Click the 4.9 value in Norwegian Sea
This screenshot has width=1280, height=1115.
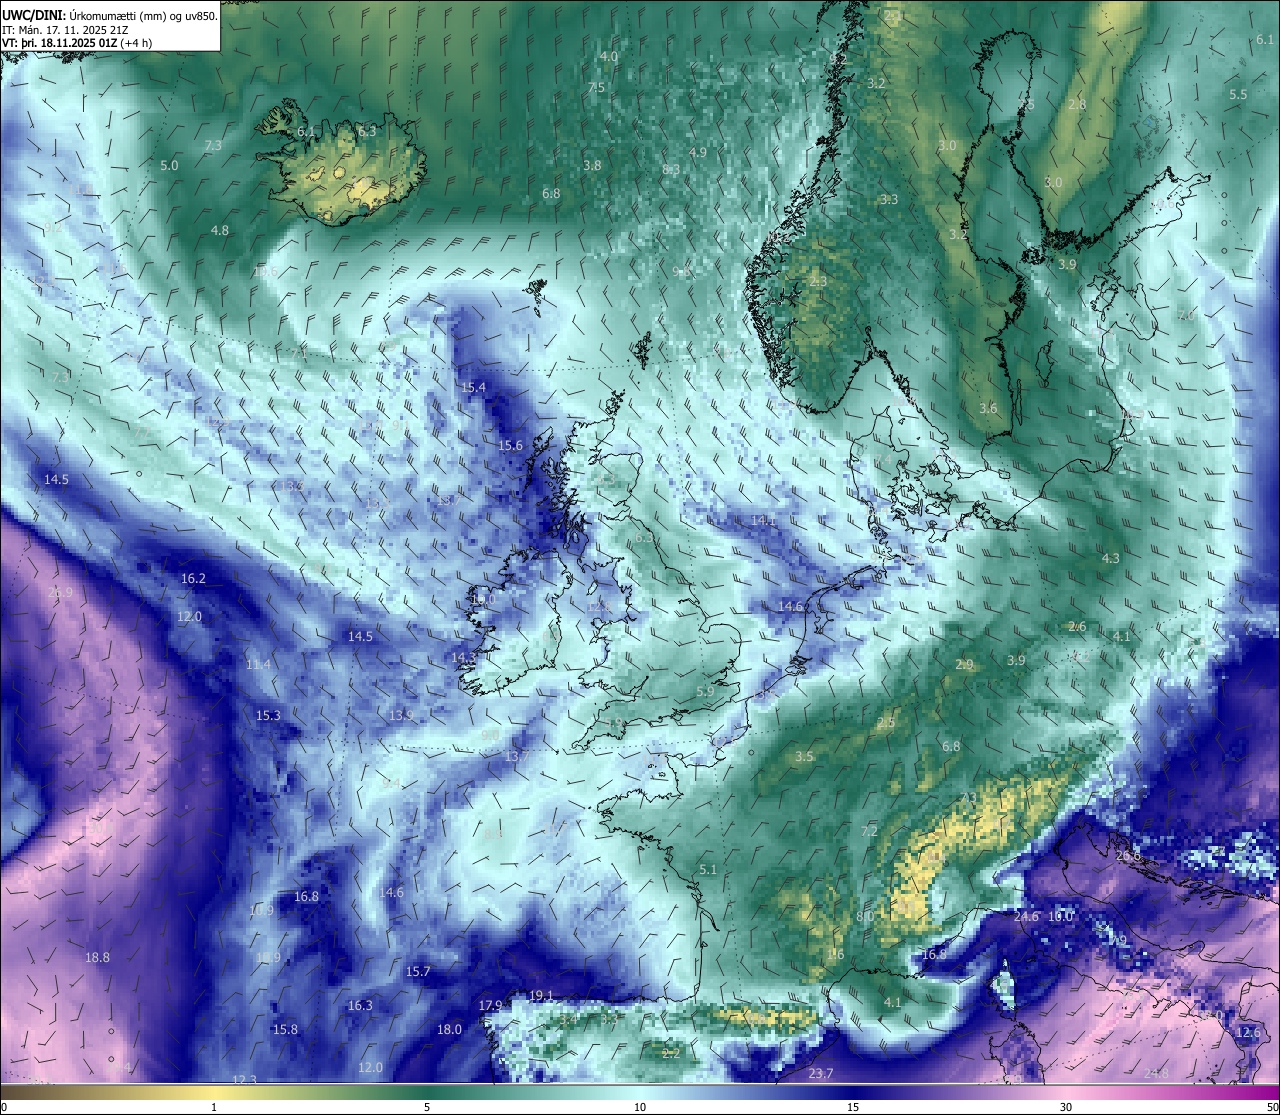click(x=698, y=152)
